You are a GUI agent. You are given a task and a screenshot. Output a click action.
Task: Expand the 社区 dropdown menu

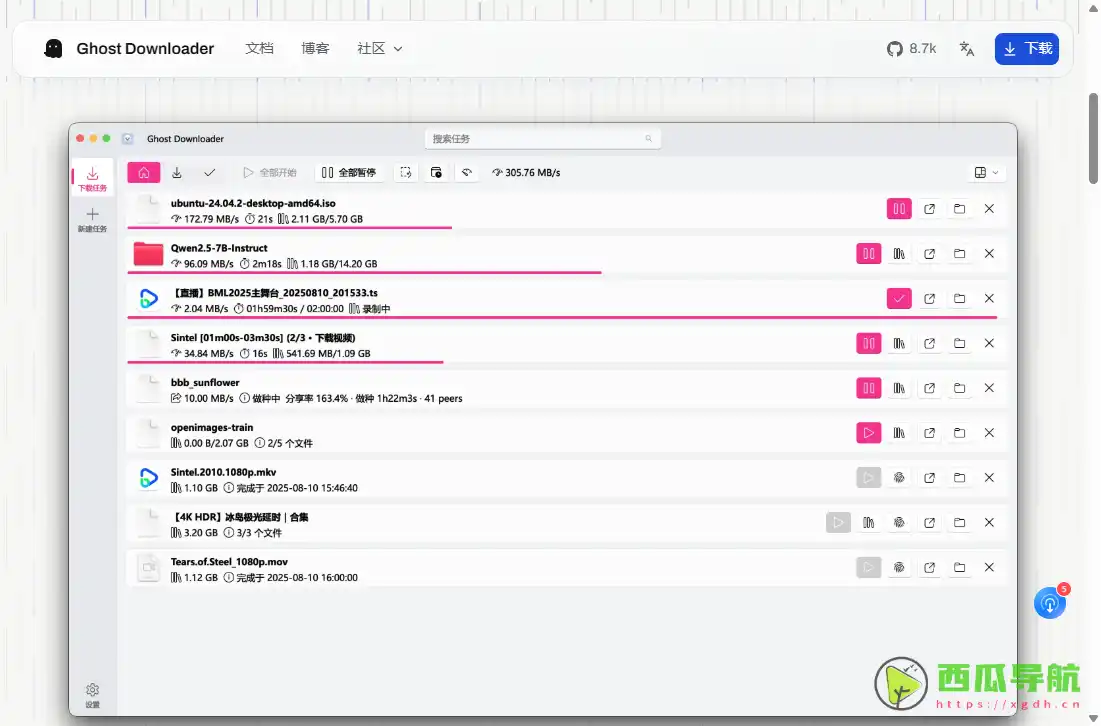pos(379,48)
